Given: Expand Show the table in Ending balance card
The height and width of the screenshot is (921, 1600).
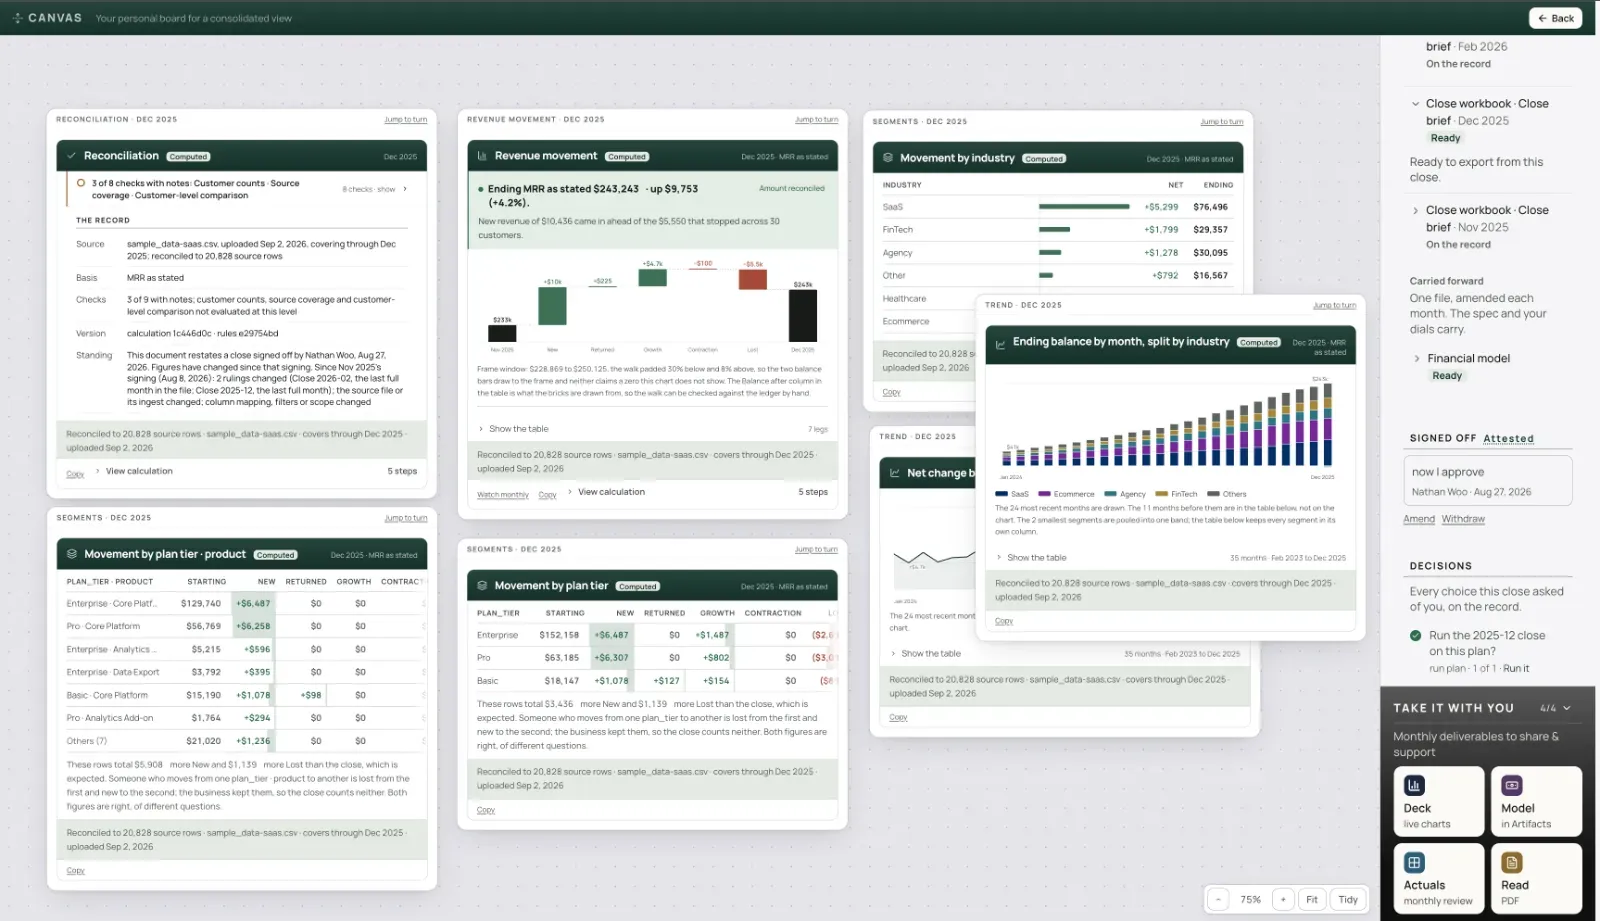Looking at the screenshot, I should tap(1031, 558).
